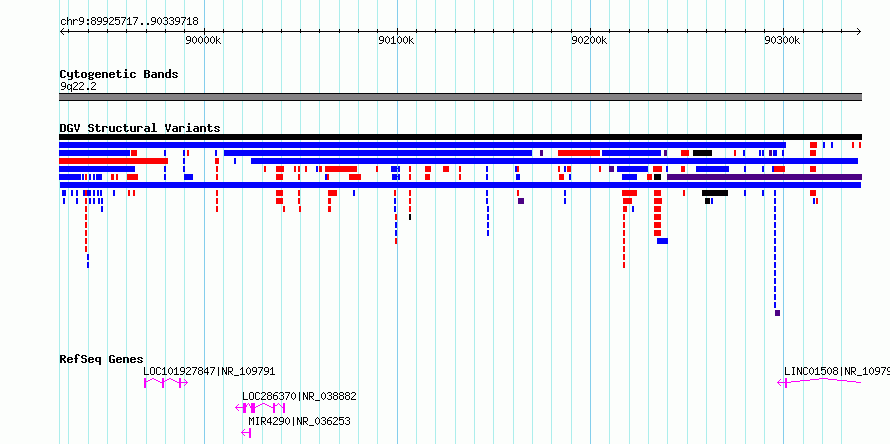
Task: Click the 9q22.2 band label
Action: click(77, 86)
